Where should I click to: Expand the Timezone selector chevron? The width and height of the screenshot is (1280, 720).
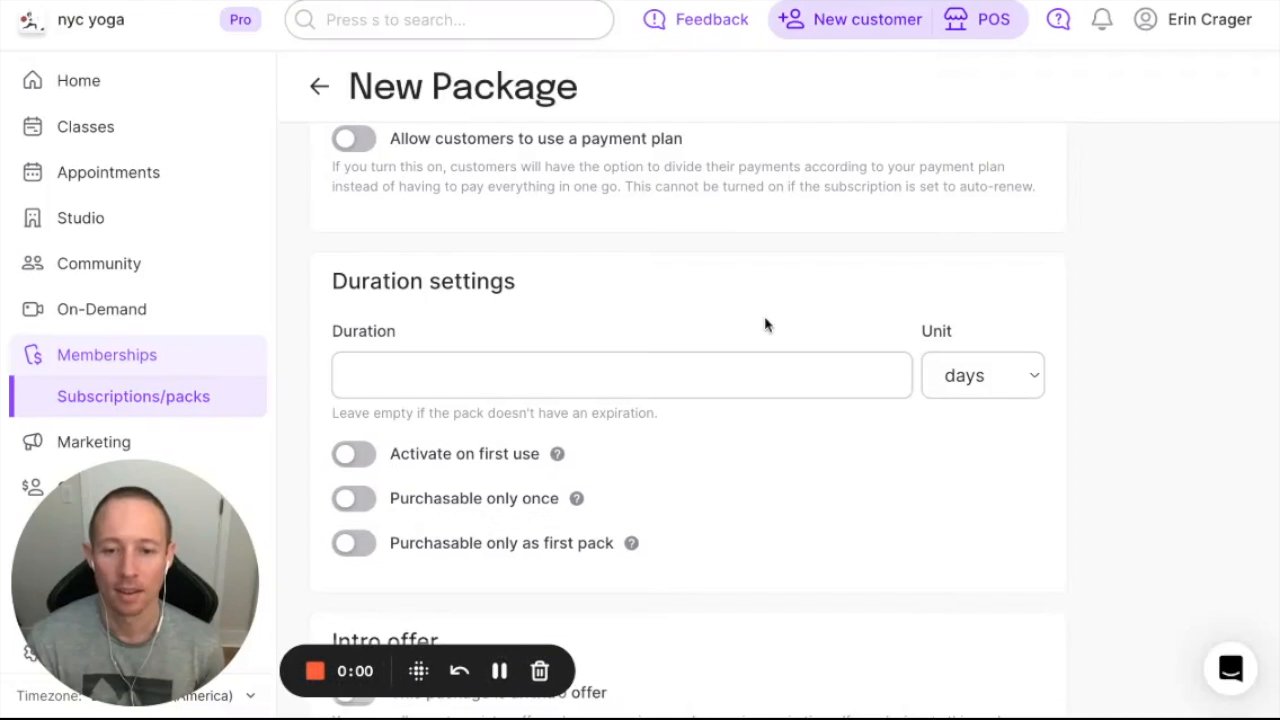pyautogui.click(x=250, y=696)
